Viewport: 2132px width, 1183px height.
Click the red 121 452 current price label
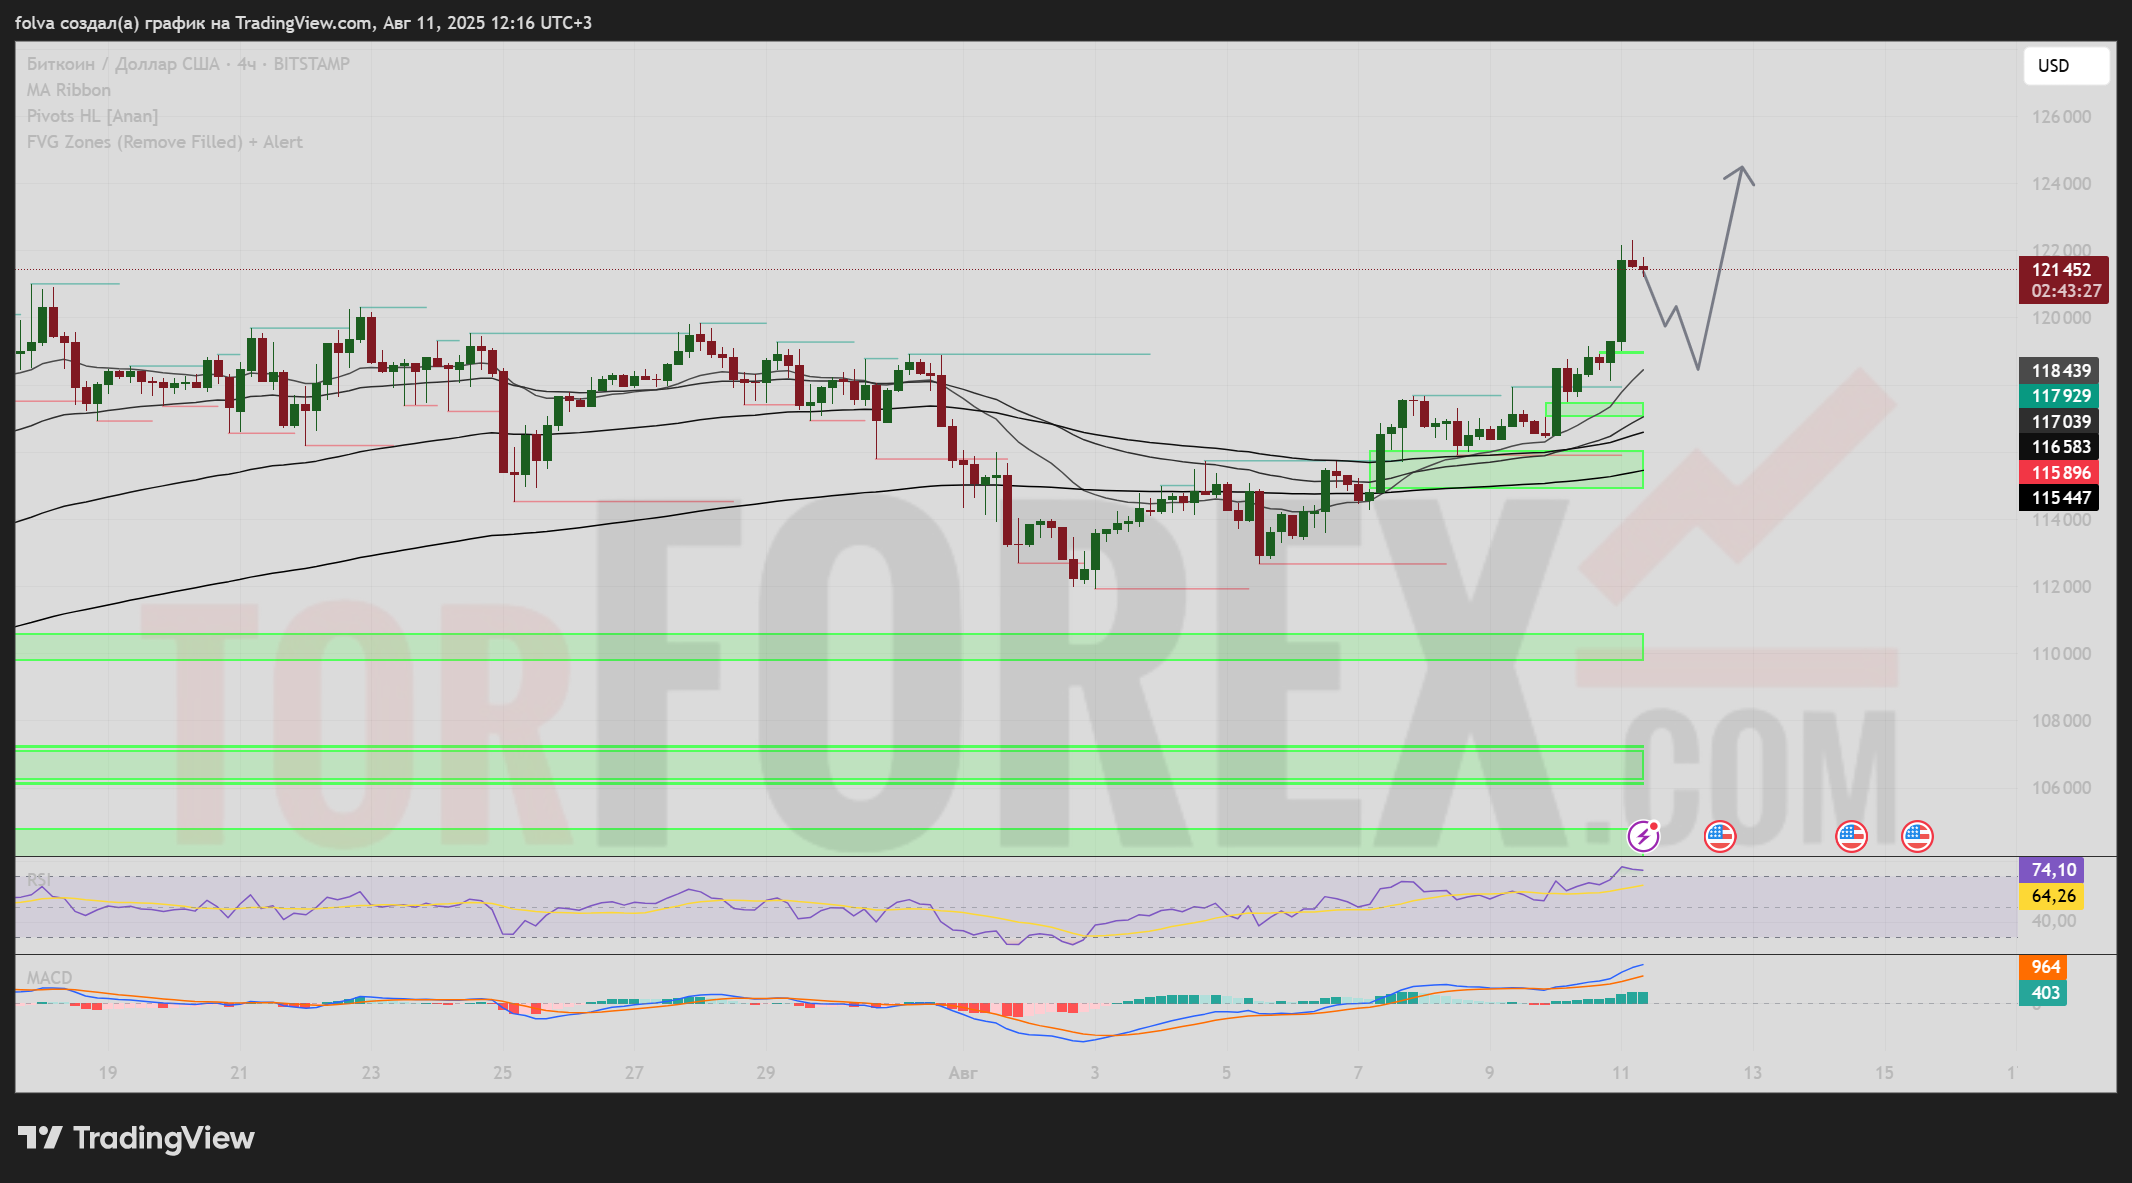tap(2061, 270)
